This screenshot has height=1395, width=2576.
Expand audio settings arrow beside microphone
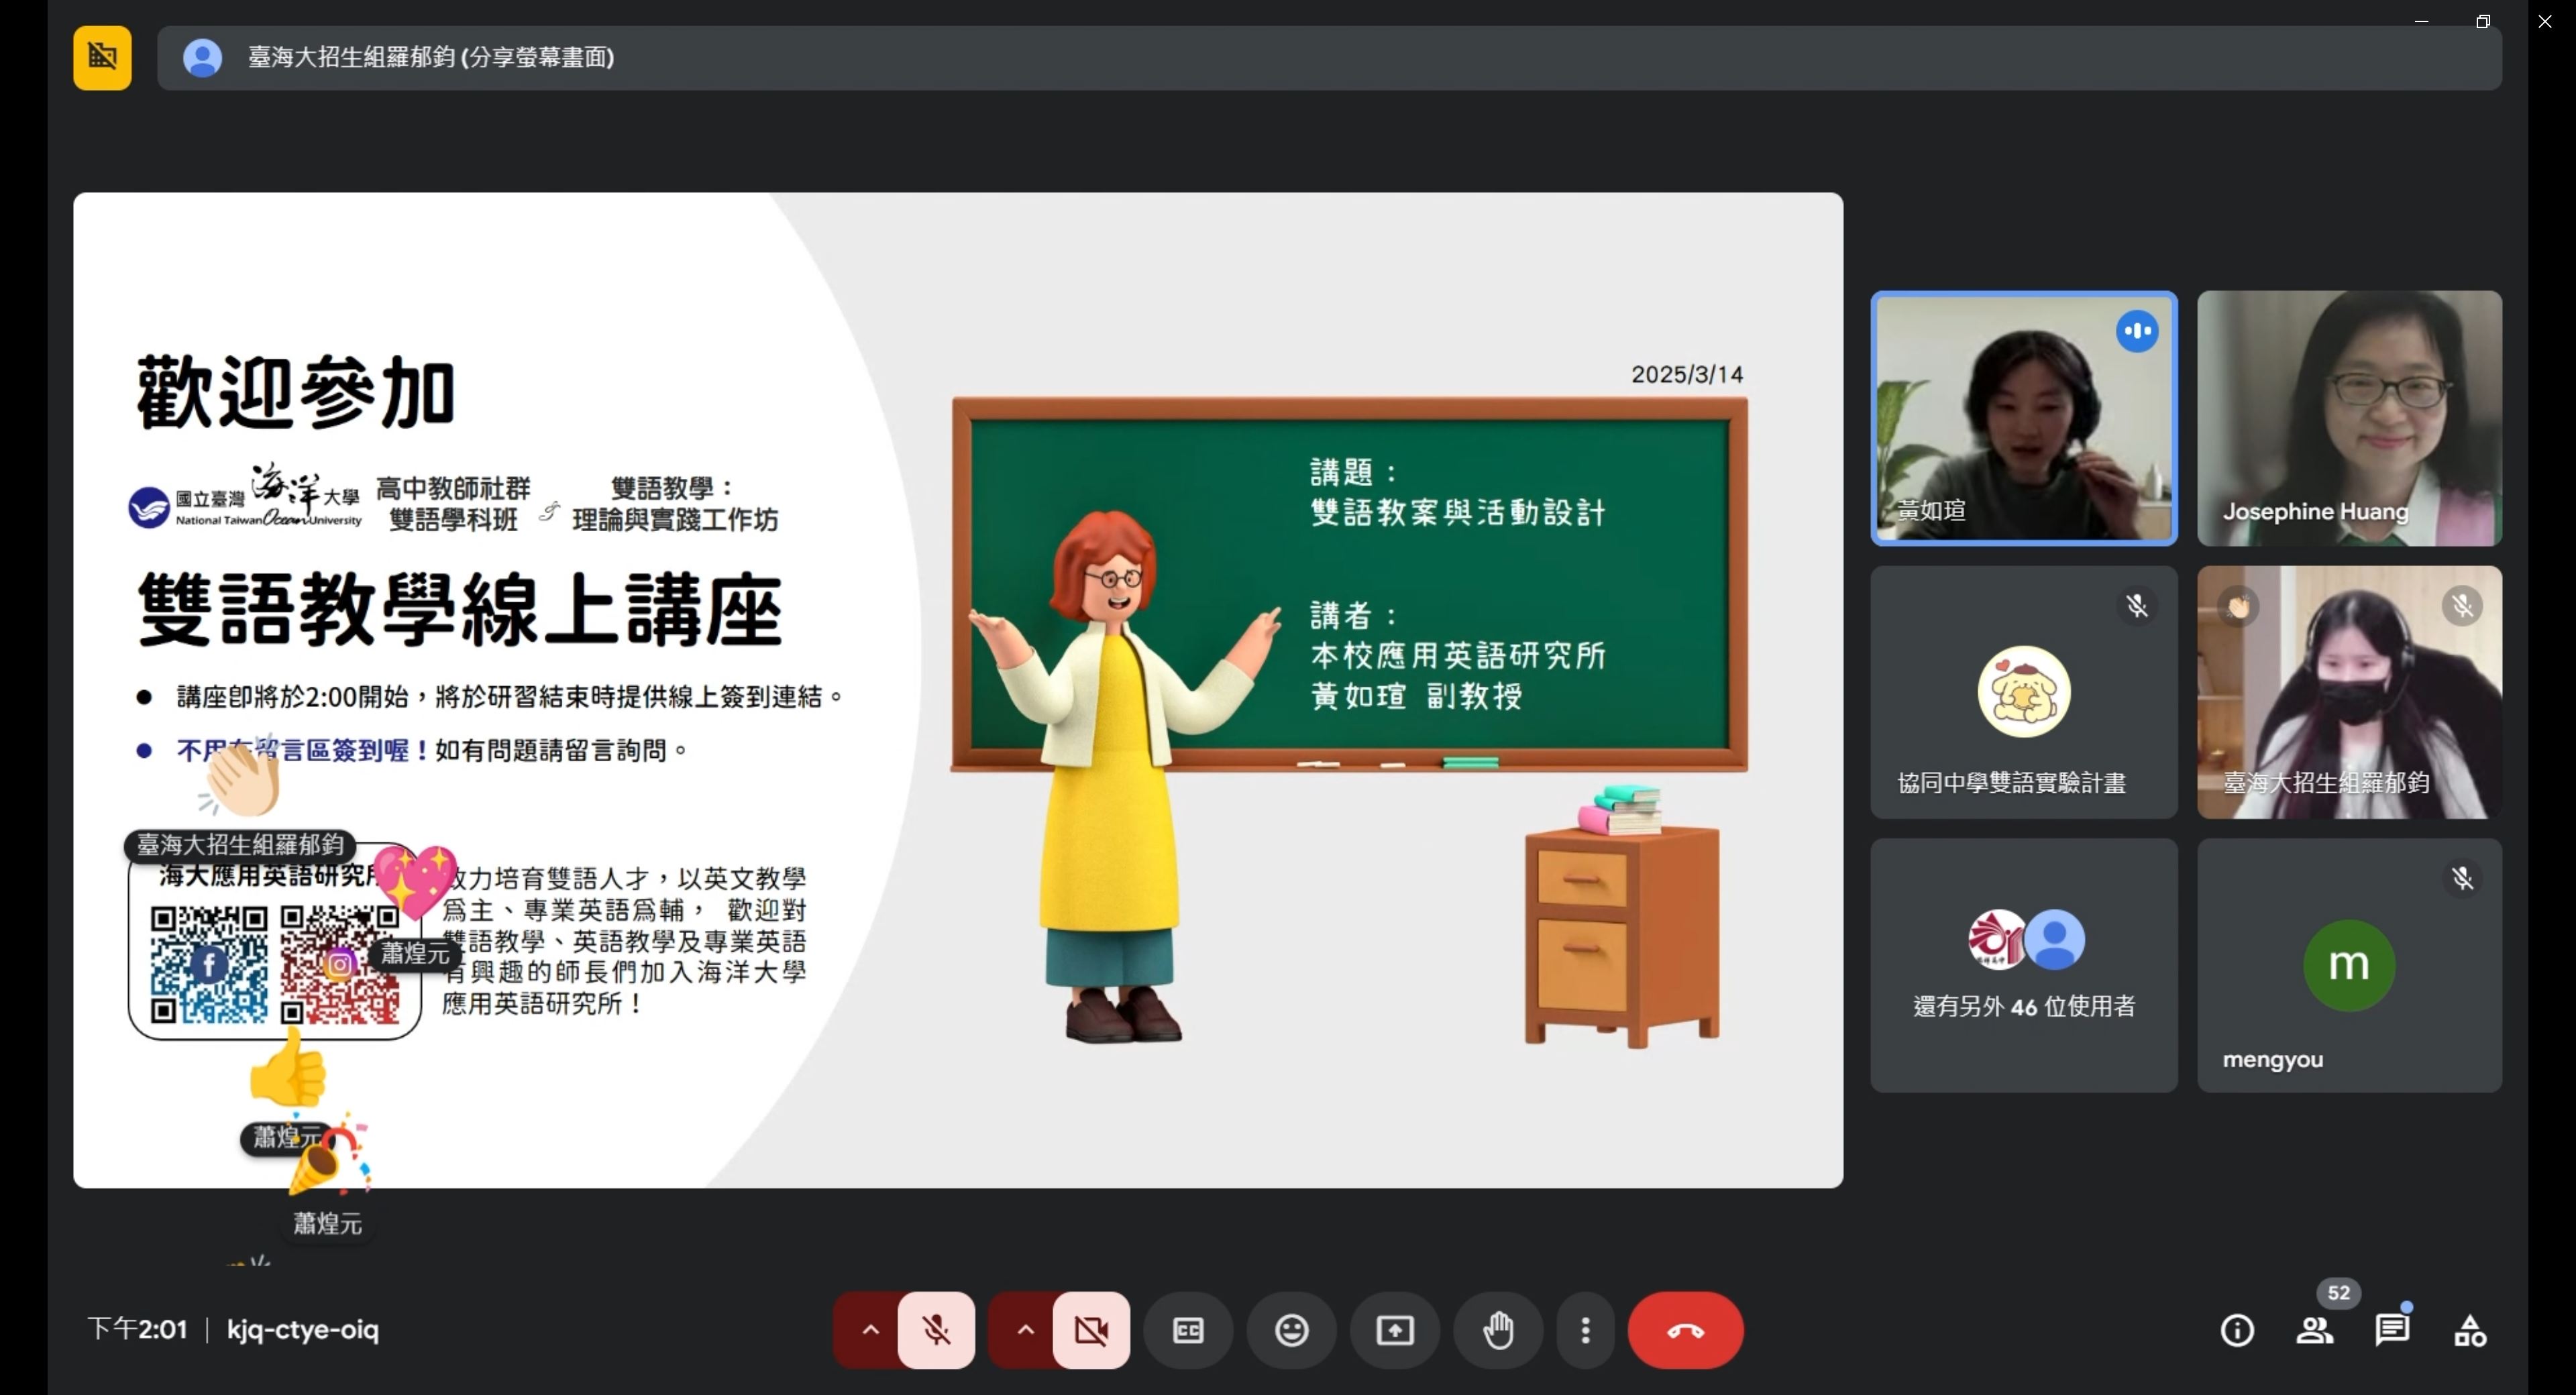870,1330
